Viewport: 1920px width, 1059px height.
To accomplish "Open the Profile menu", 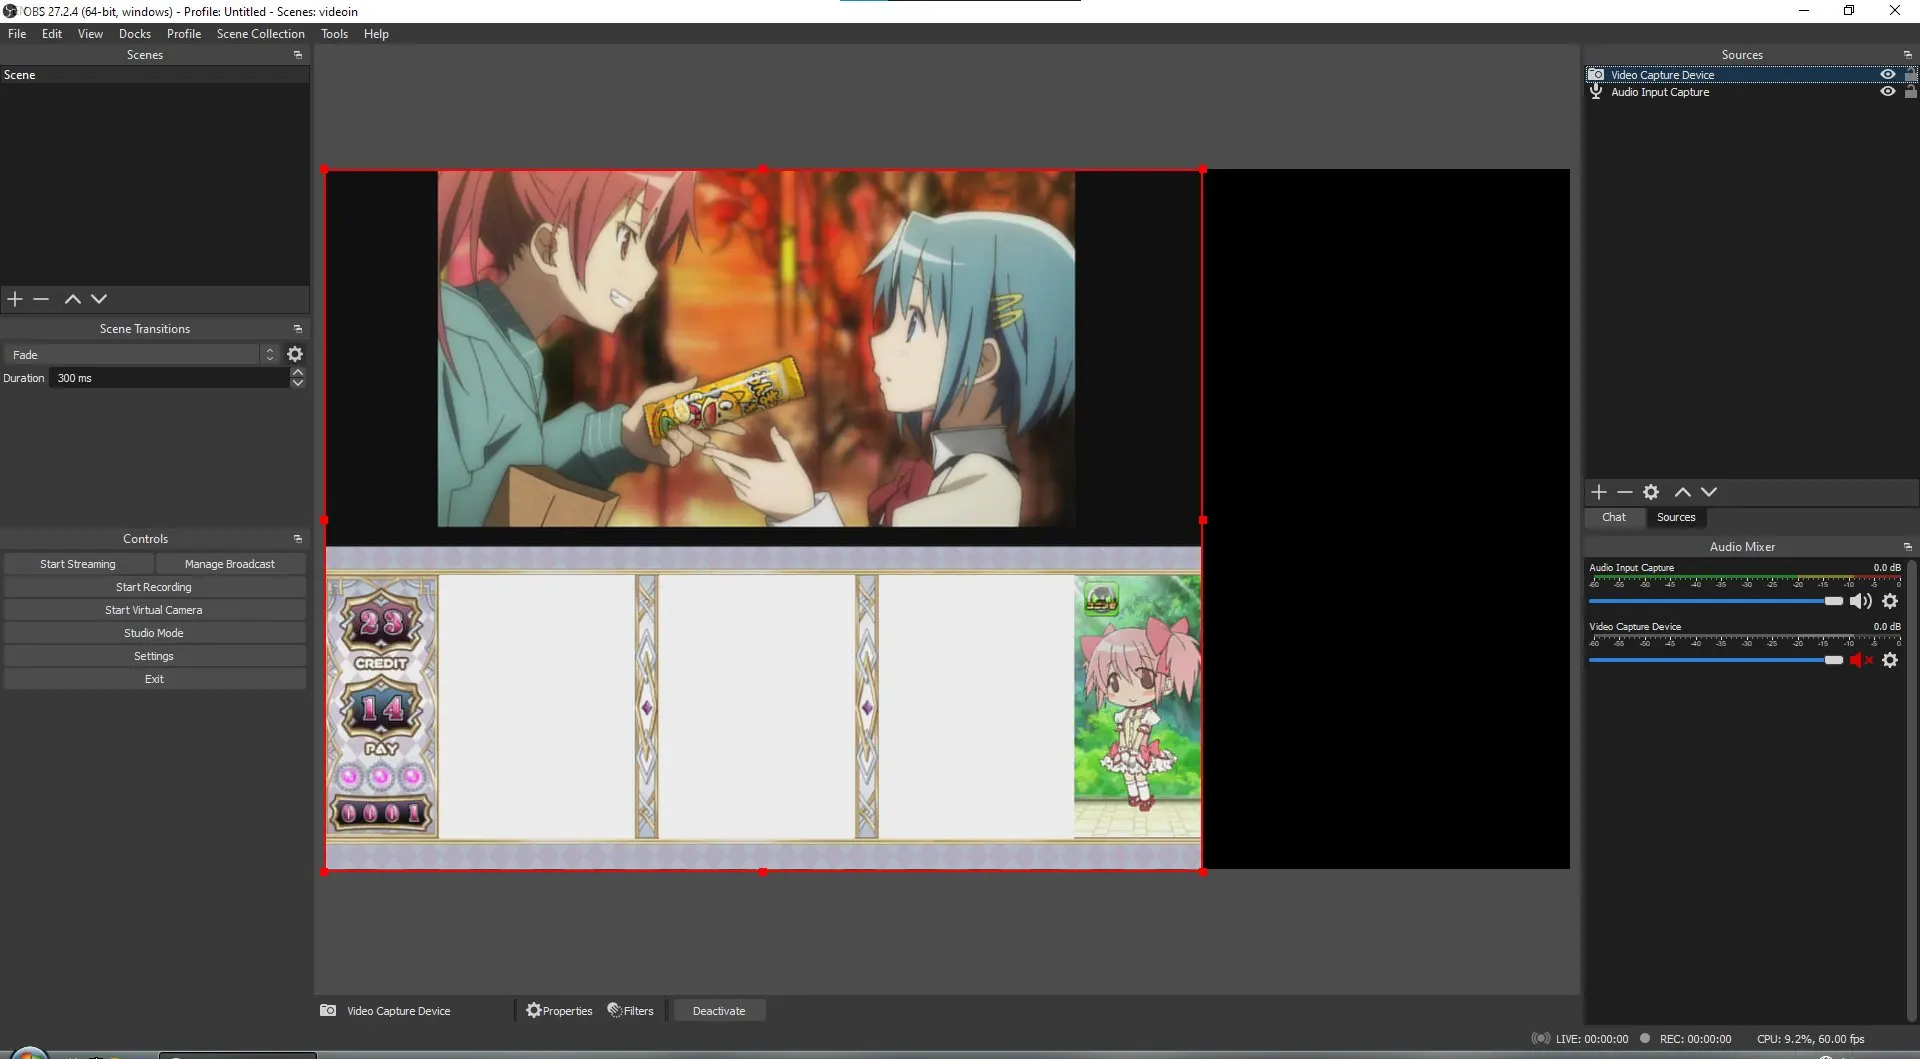I will (184, 34).
